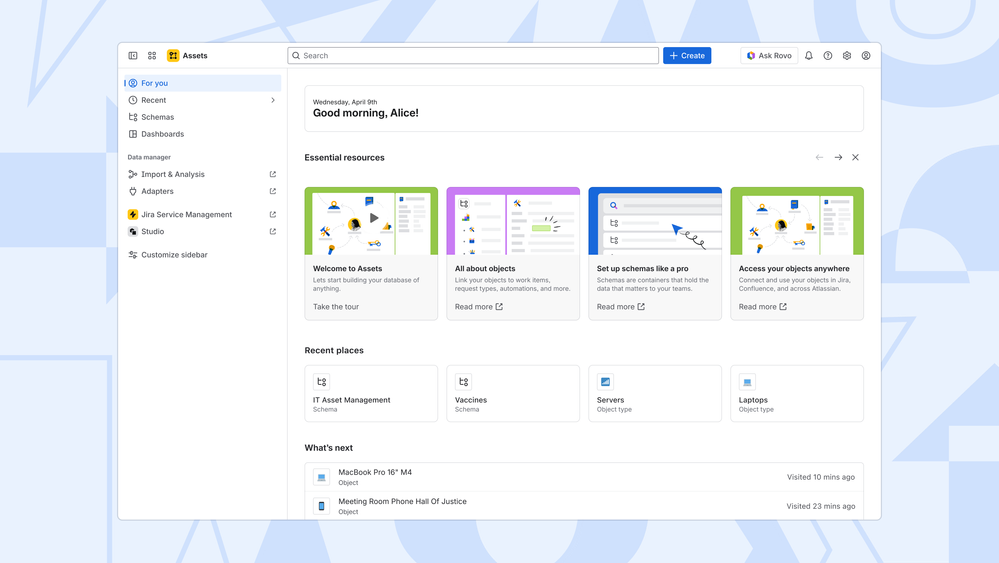Open Import & Analysis in sidebar
The image size is (999, 563).
pos(202,174)
